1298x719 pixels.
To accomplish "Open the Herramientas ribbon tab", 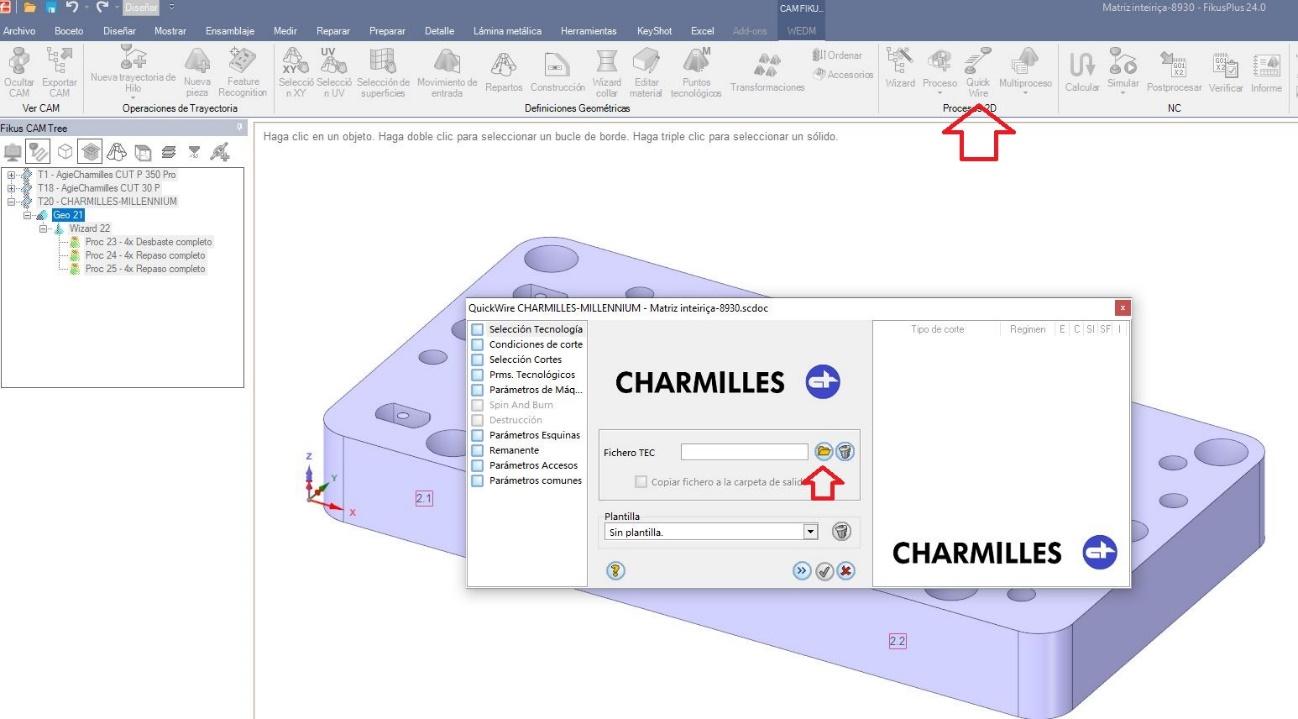I will point(588,31).
